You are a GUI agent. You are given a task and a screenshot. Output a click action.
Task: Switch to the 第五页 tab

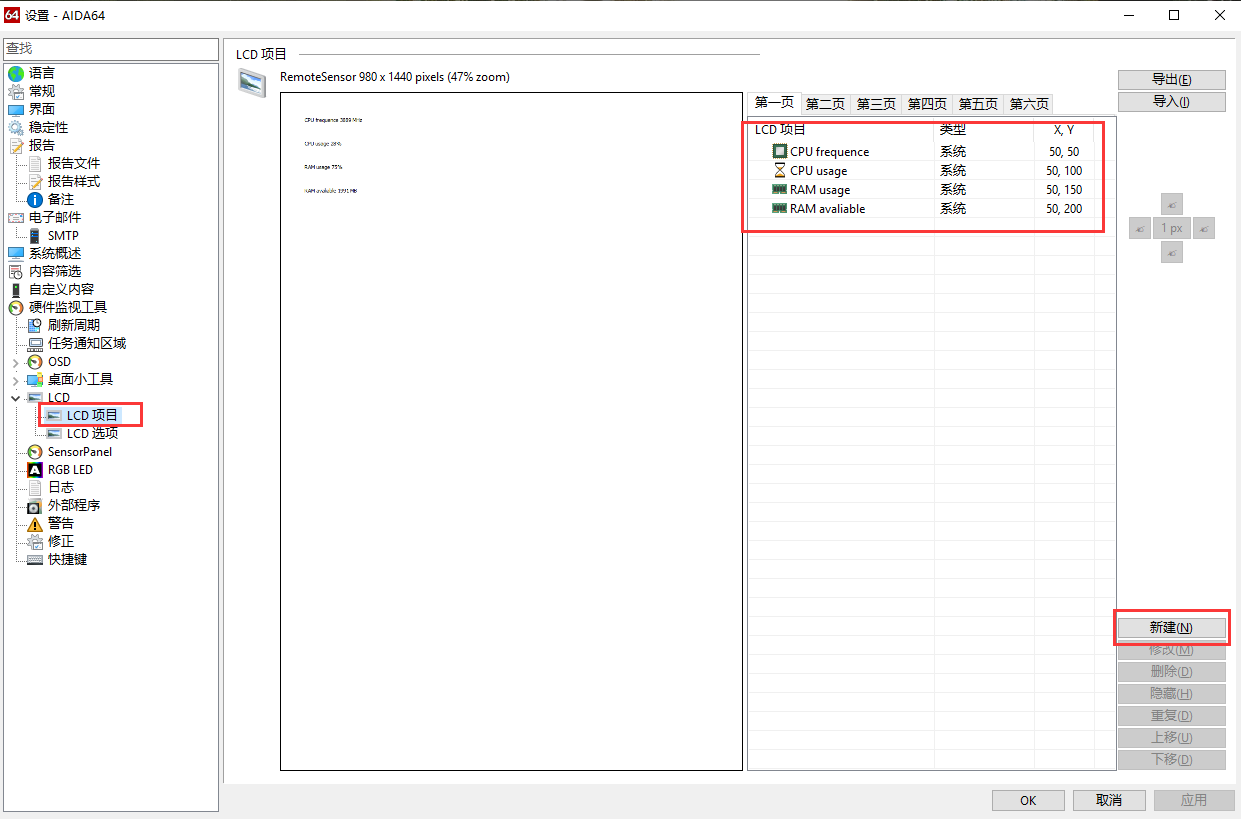pyautogui.click(x=979, y=104)
